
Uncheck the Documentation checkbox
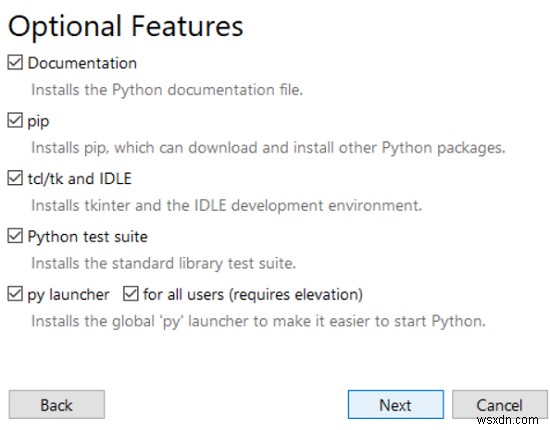pyautogui.click(x=15, y=62)
